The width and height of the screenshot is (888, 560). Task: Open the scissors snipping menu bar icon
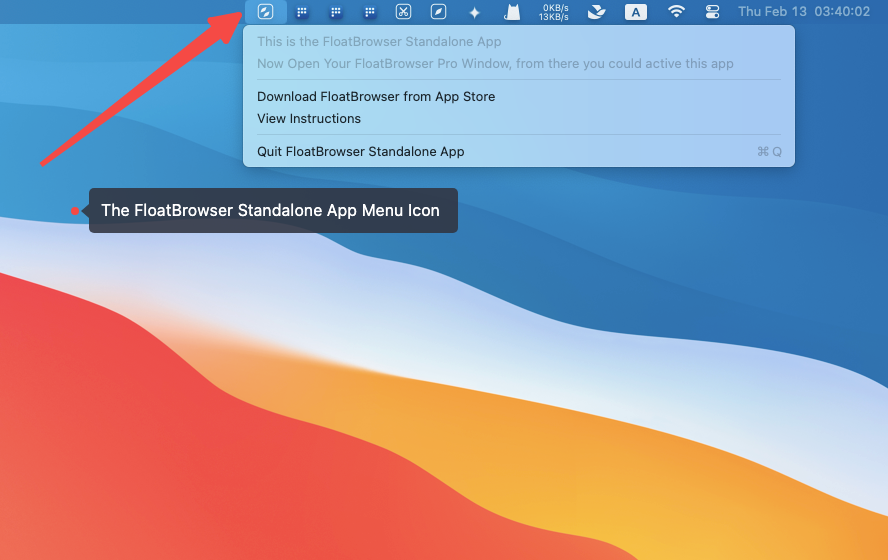pos(403,11)
